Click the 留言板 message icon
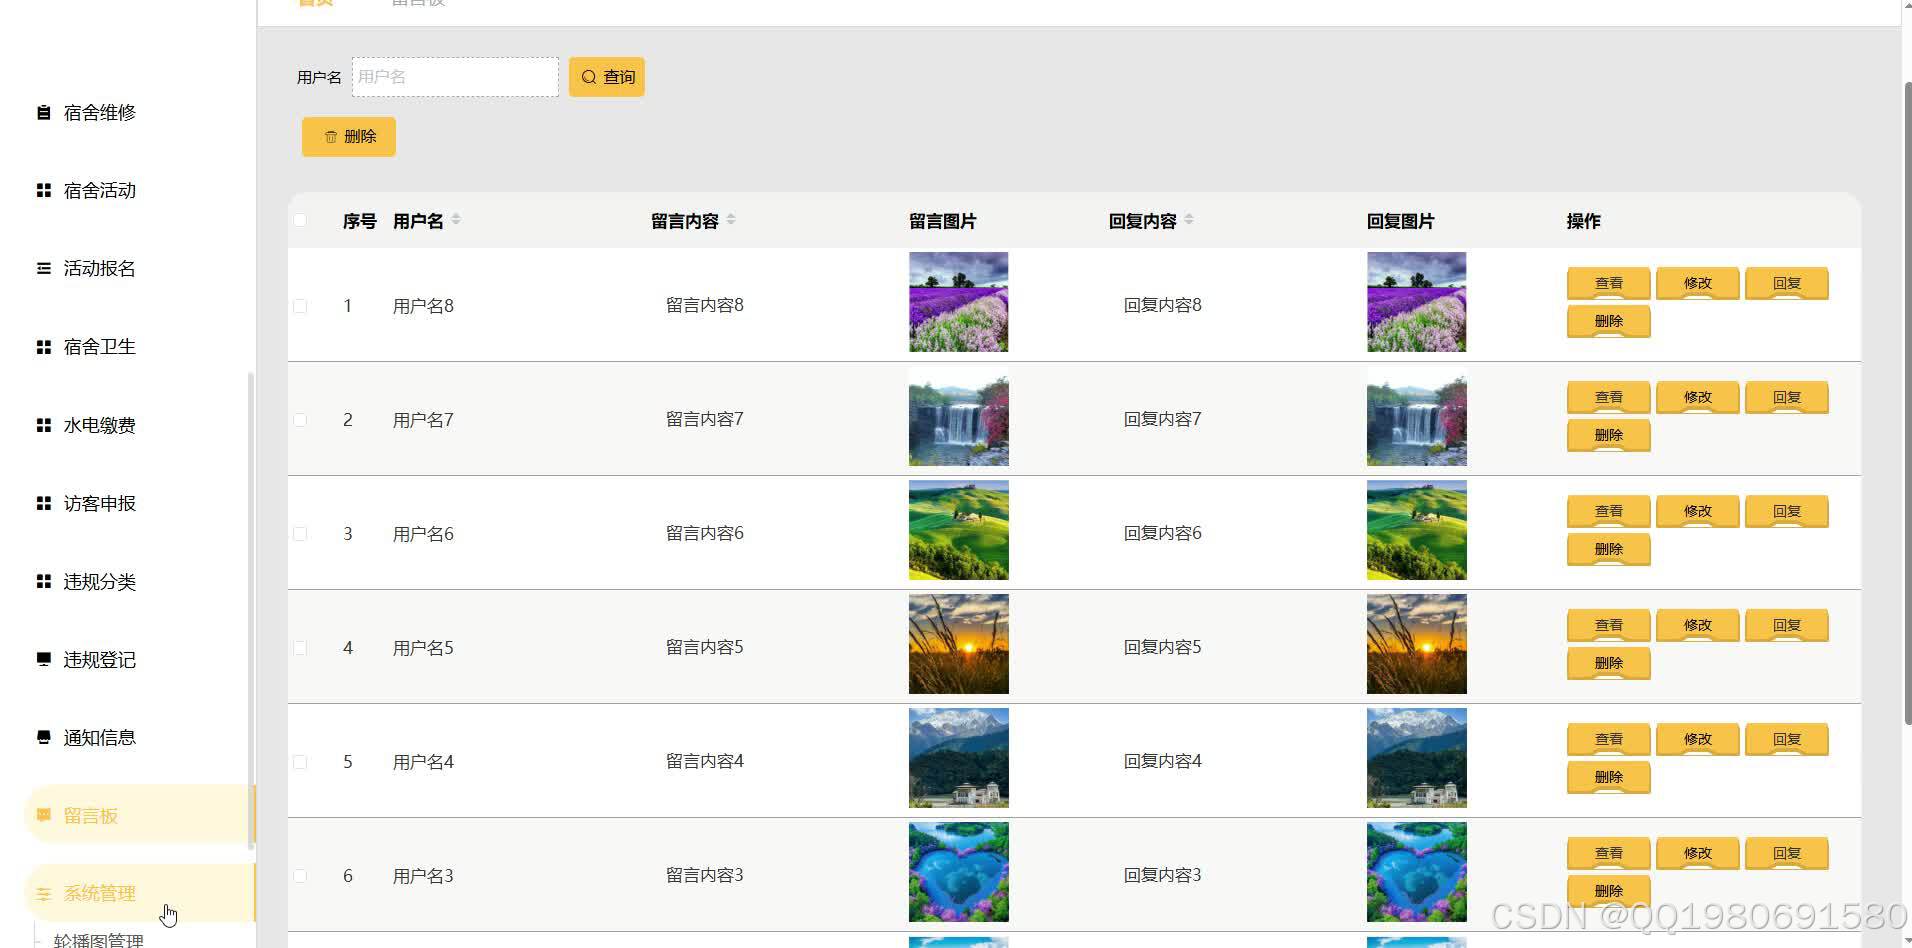Screen dimensions: 1912x948 point(43,815)
